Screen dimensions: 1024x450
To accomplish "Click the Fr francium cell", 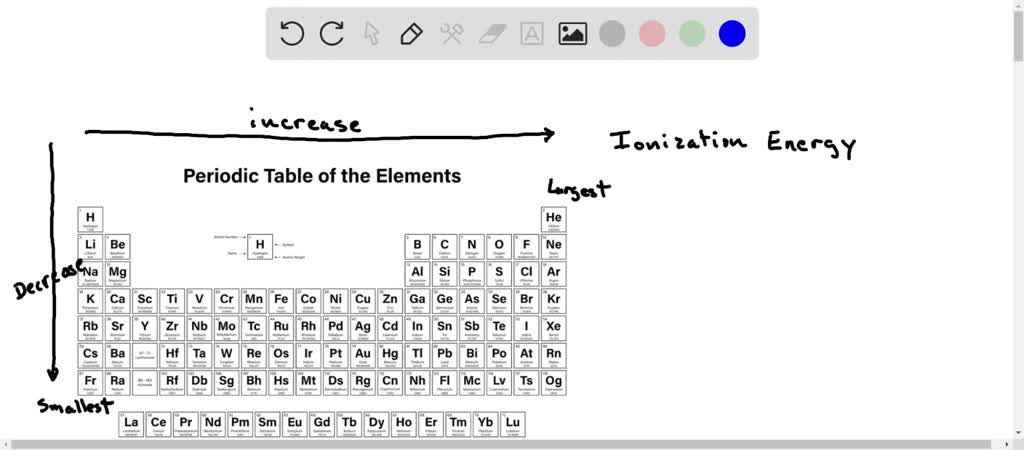I will point(90,382).
